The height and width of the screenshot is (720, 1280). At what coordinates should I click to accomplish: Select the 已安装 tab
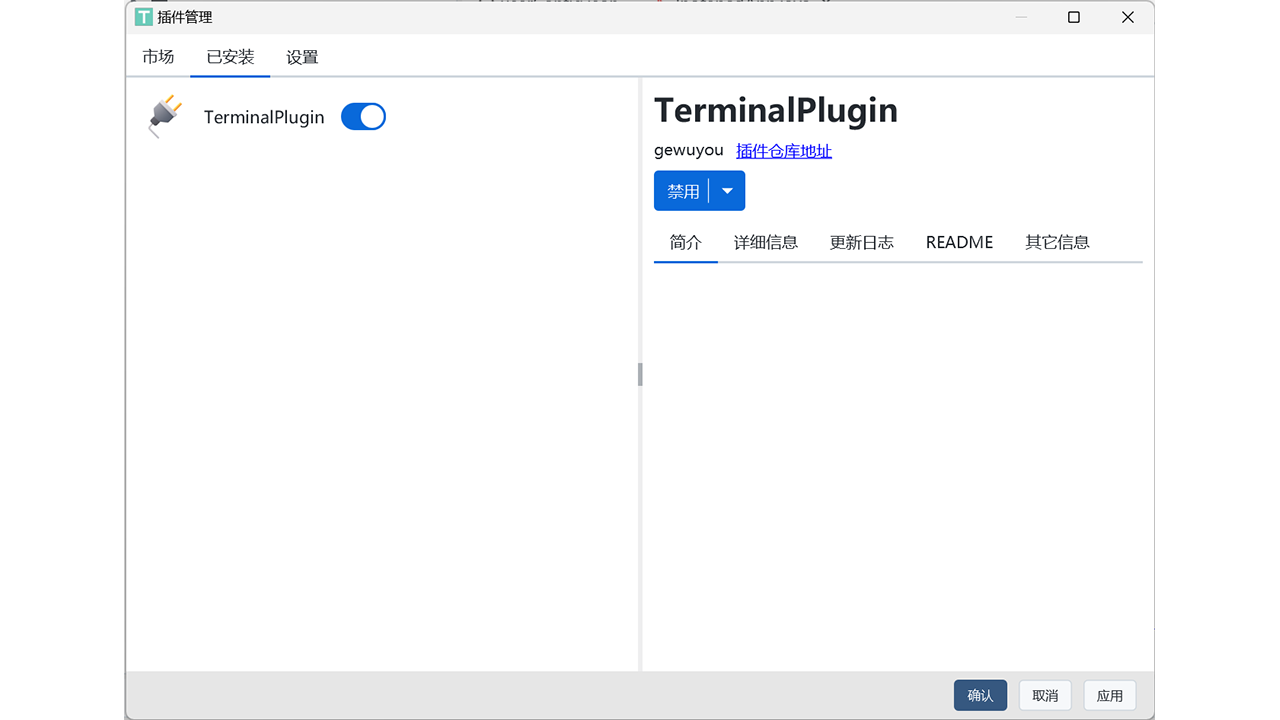coord(230,57)
